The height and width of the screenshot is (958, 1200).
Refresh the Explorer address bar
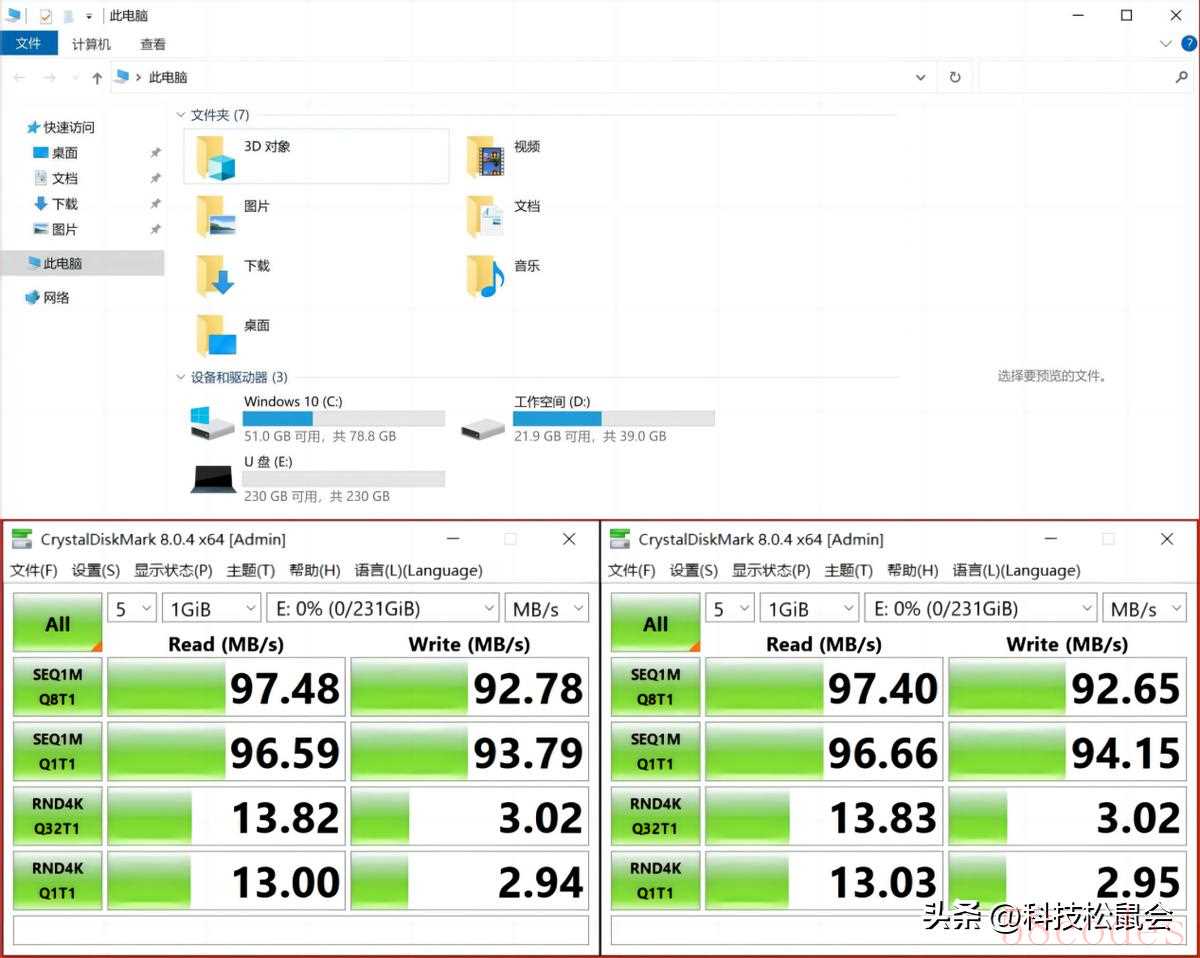pos(955,77)
